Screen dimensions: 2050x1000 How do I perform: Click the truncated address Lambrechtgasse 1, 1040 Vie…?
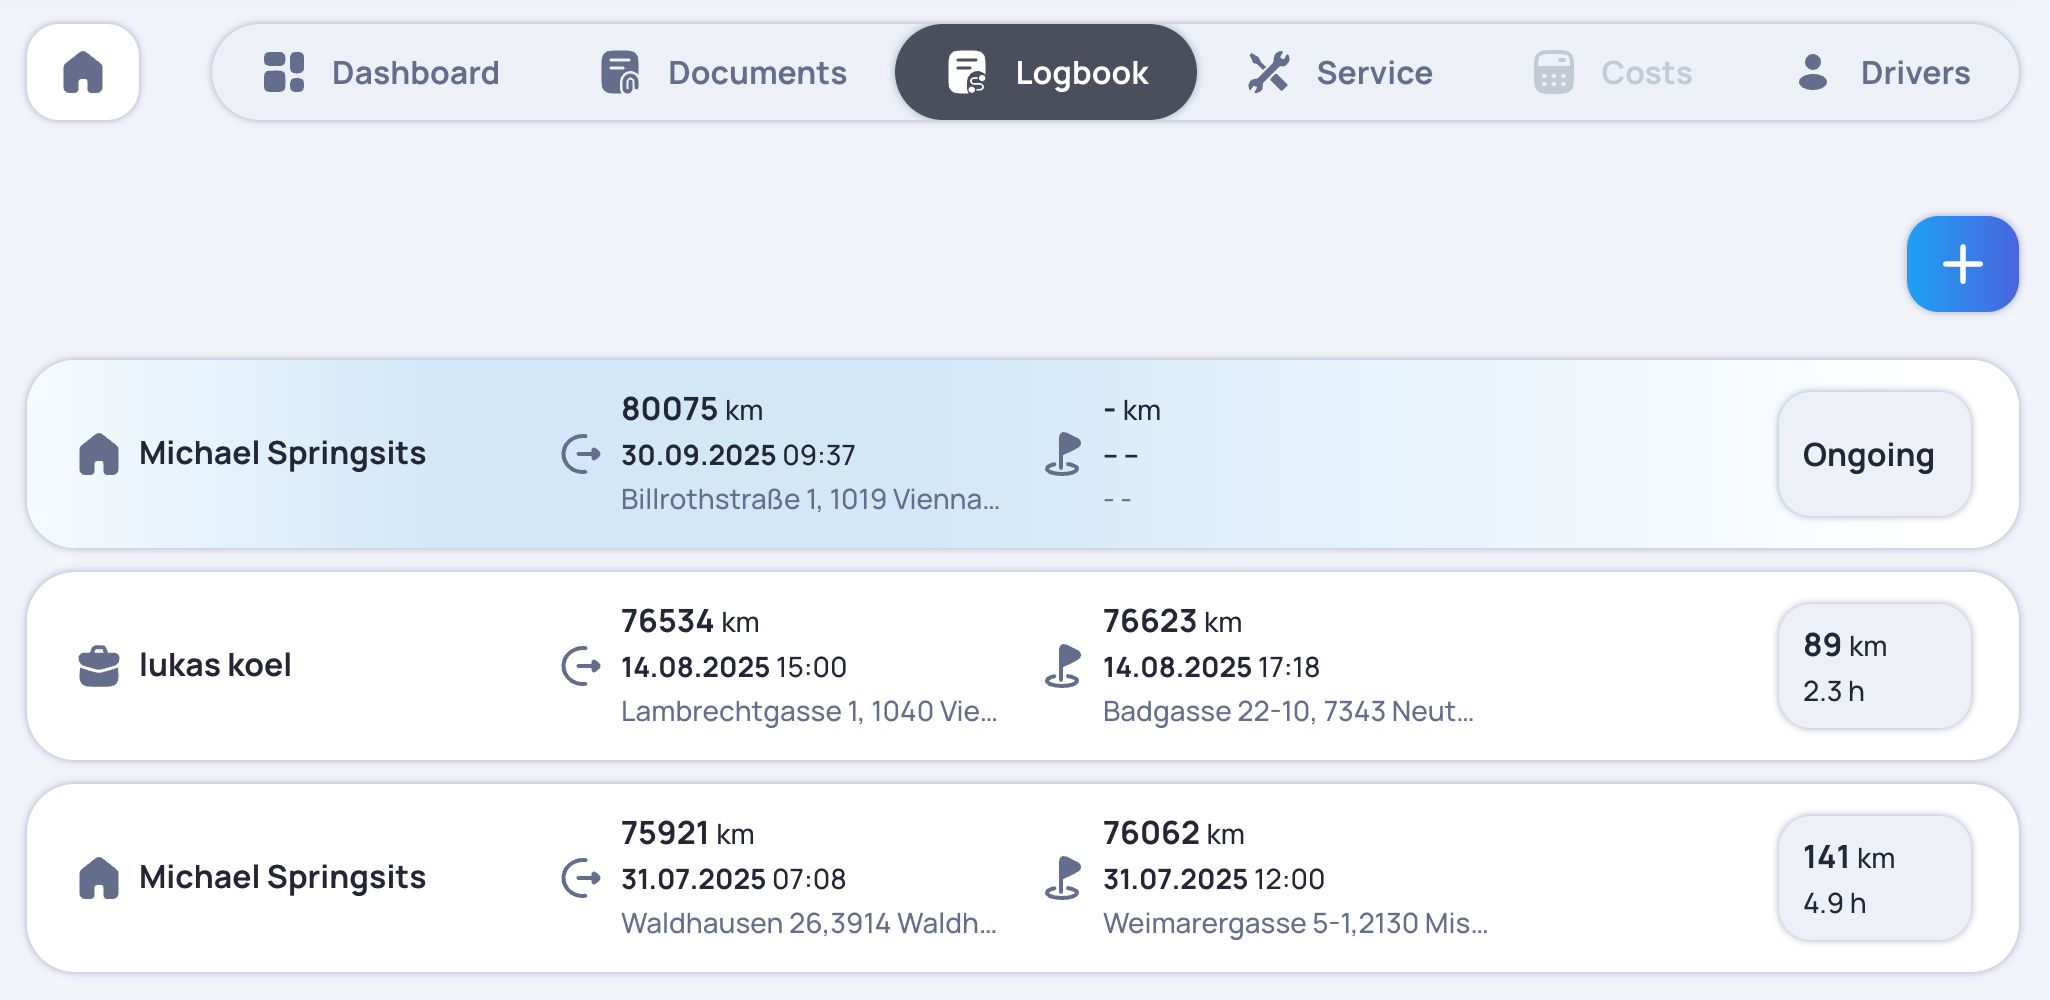(x=810, y=712)
